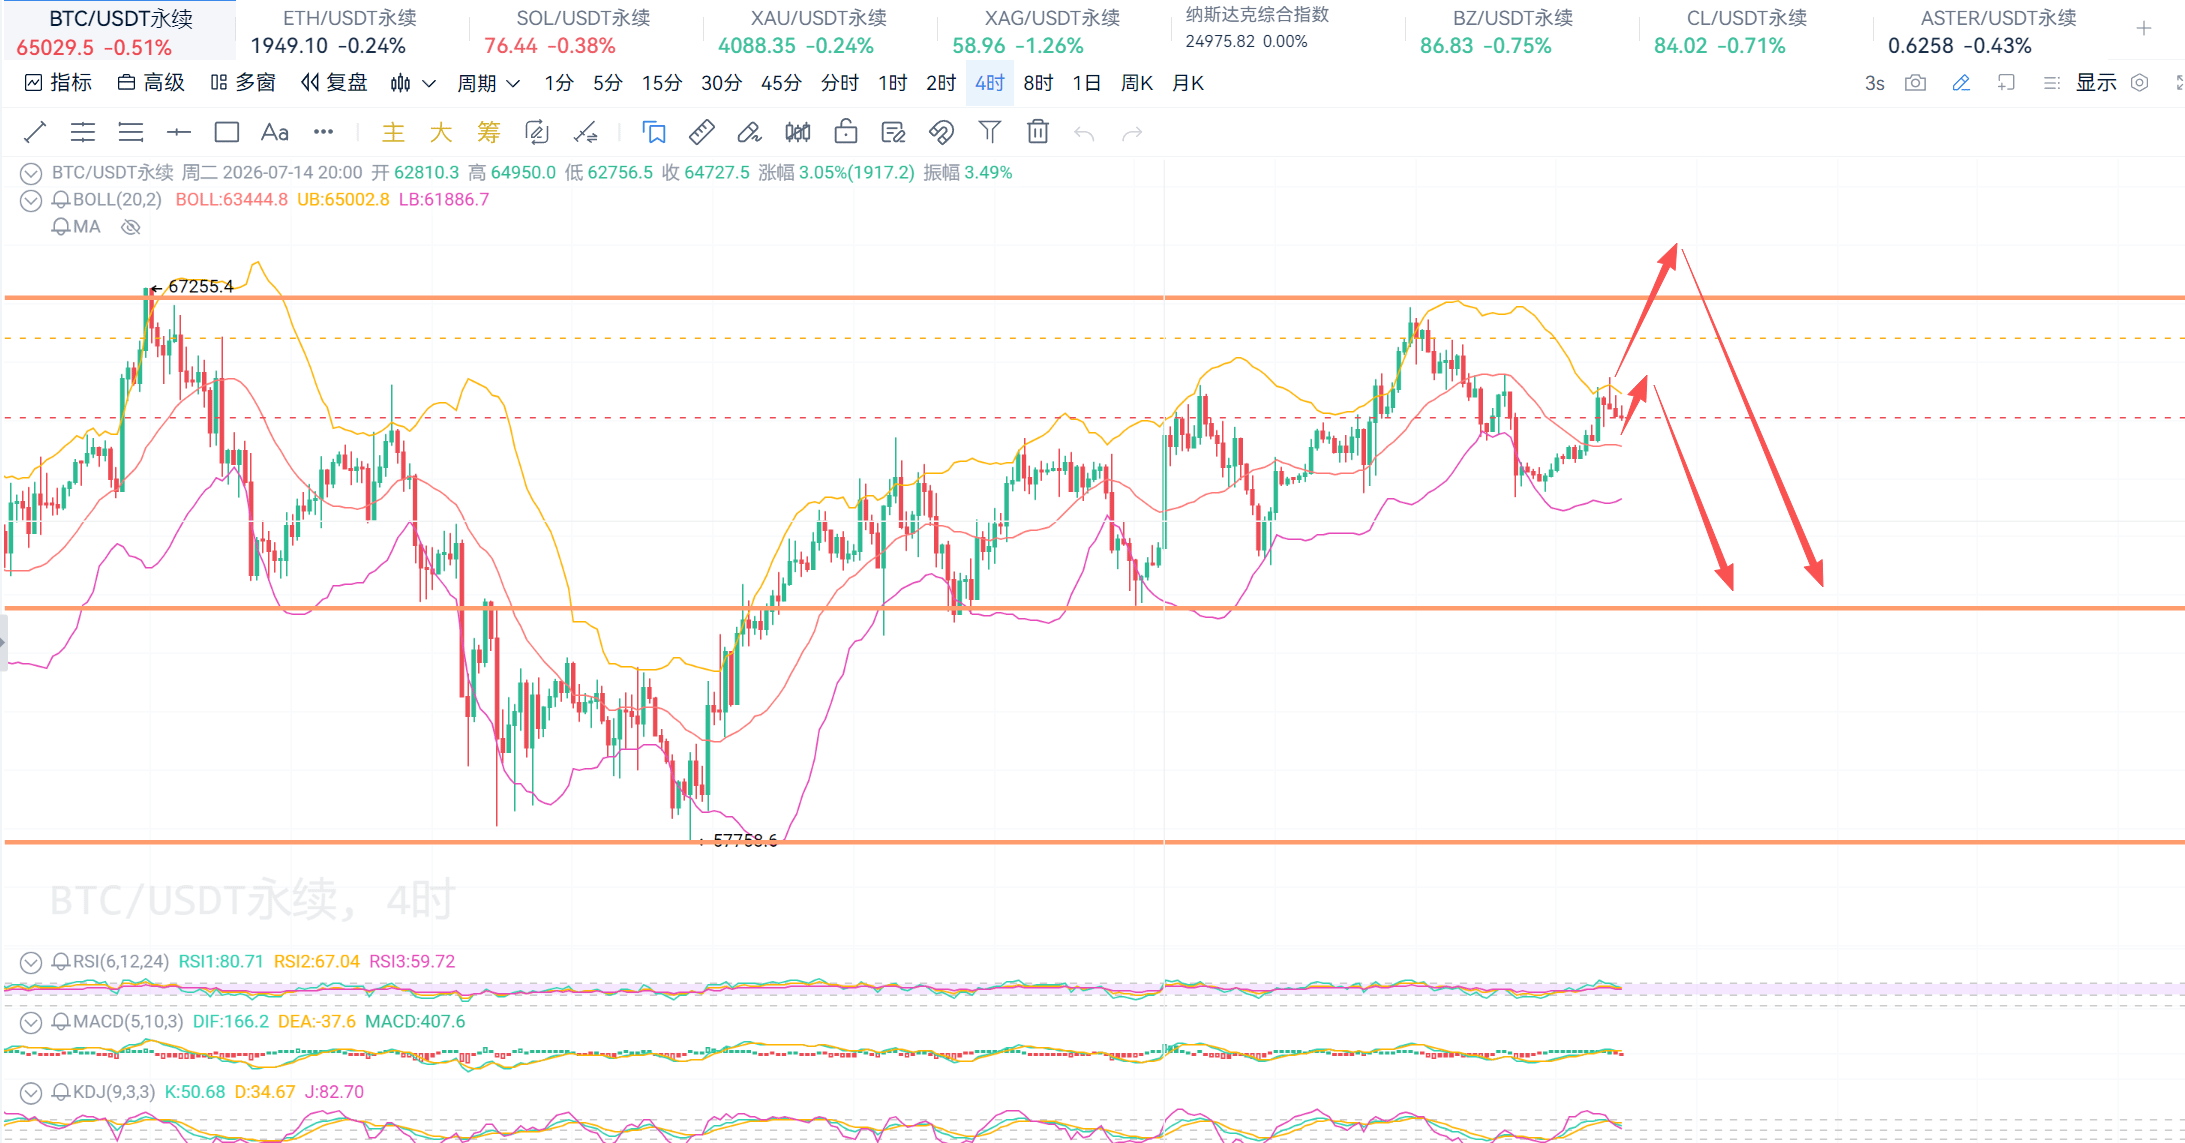Open the hexagon settings icon

point(2139,83)
